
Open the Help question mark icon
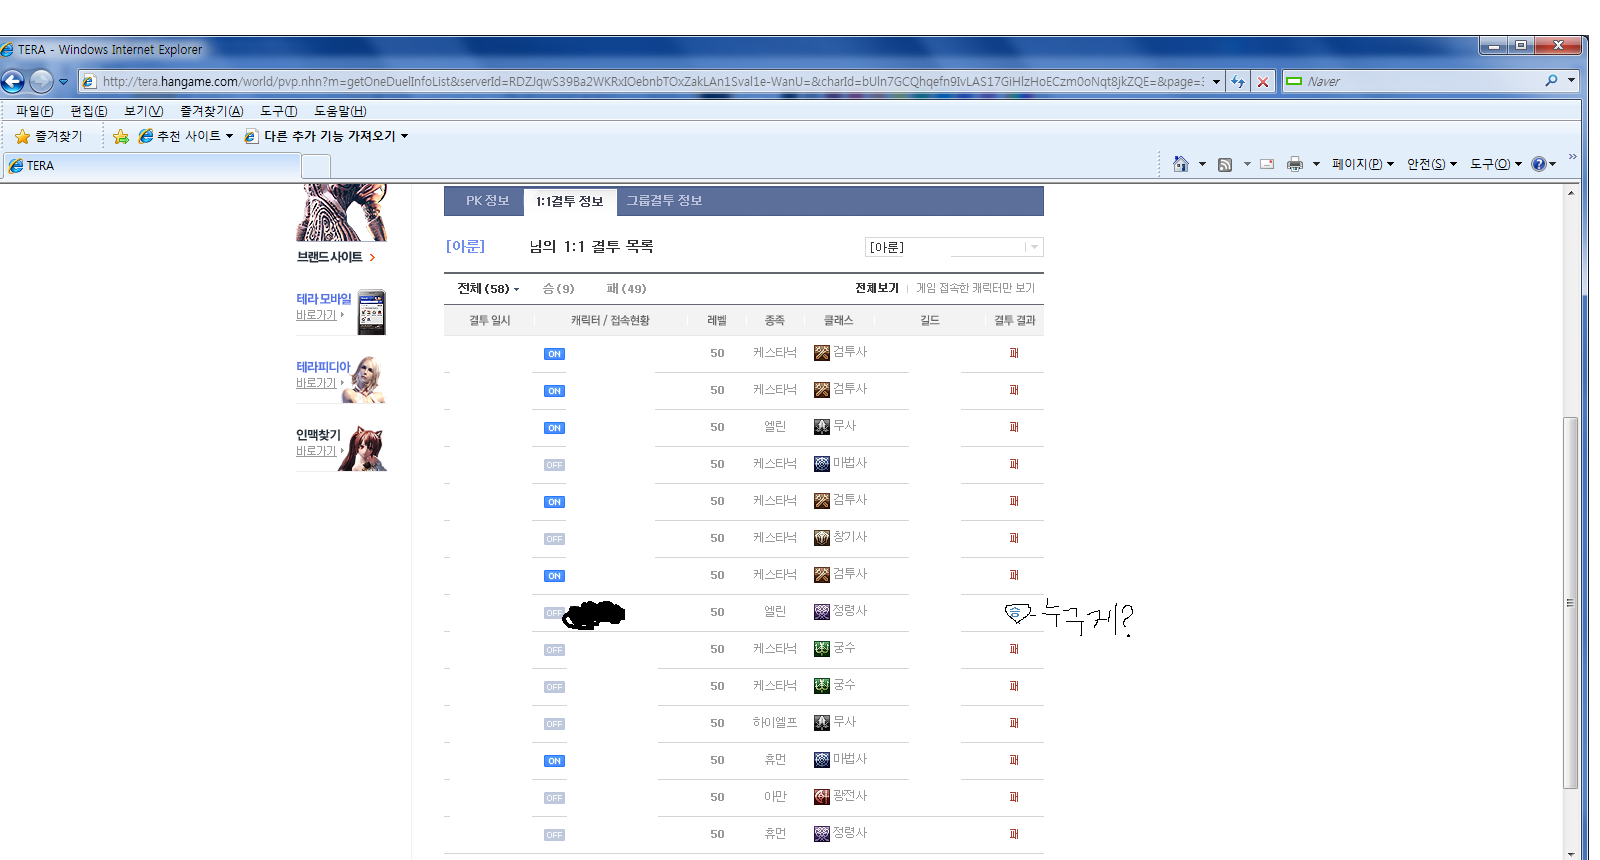click(x=1538, y=164)
